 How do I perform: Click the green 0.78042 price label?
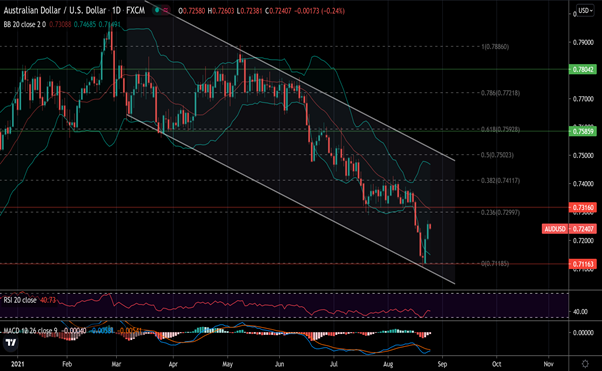583,70
